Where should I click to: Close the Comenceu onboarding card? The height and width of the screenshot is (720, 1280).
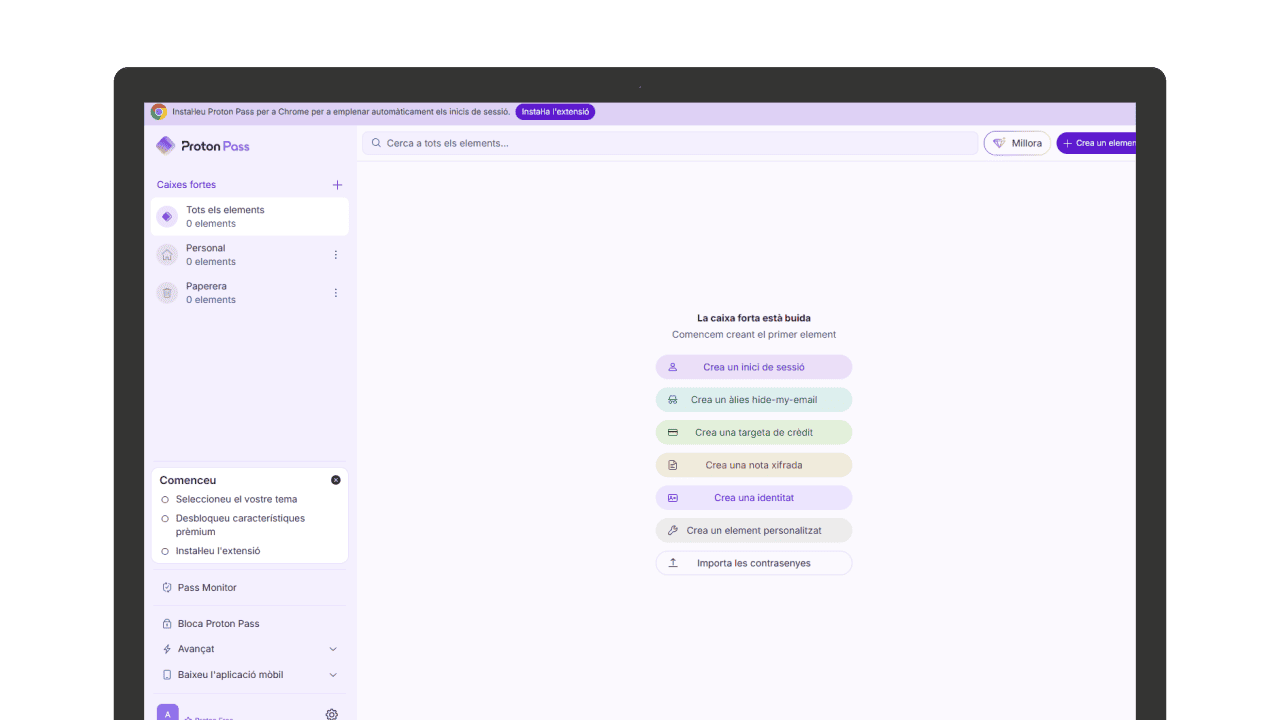(x=336, y=480)
